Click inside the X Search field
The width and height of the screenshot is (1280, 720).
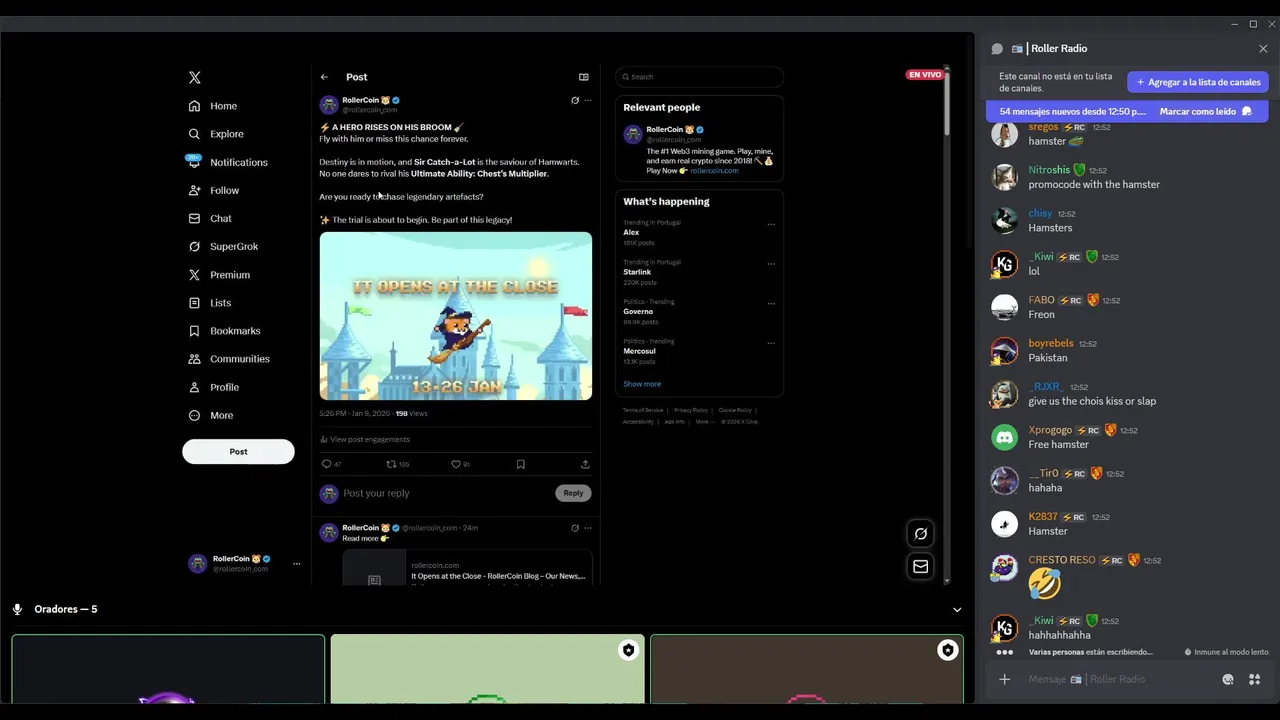coord(699,77)
